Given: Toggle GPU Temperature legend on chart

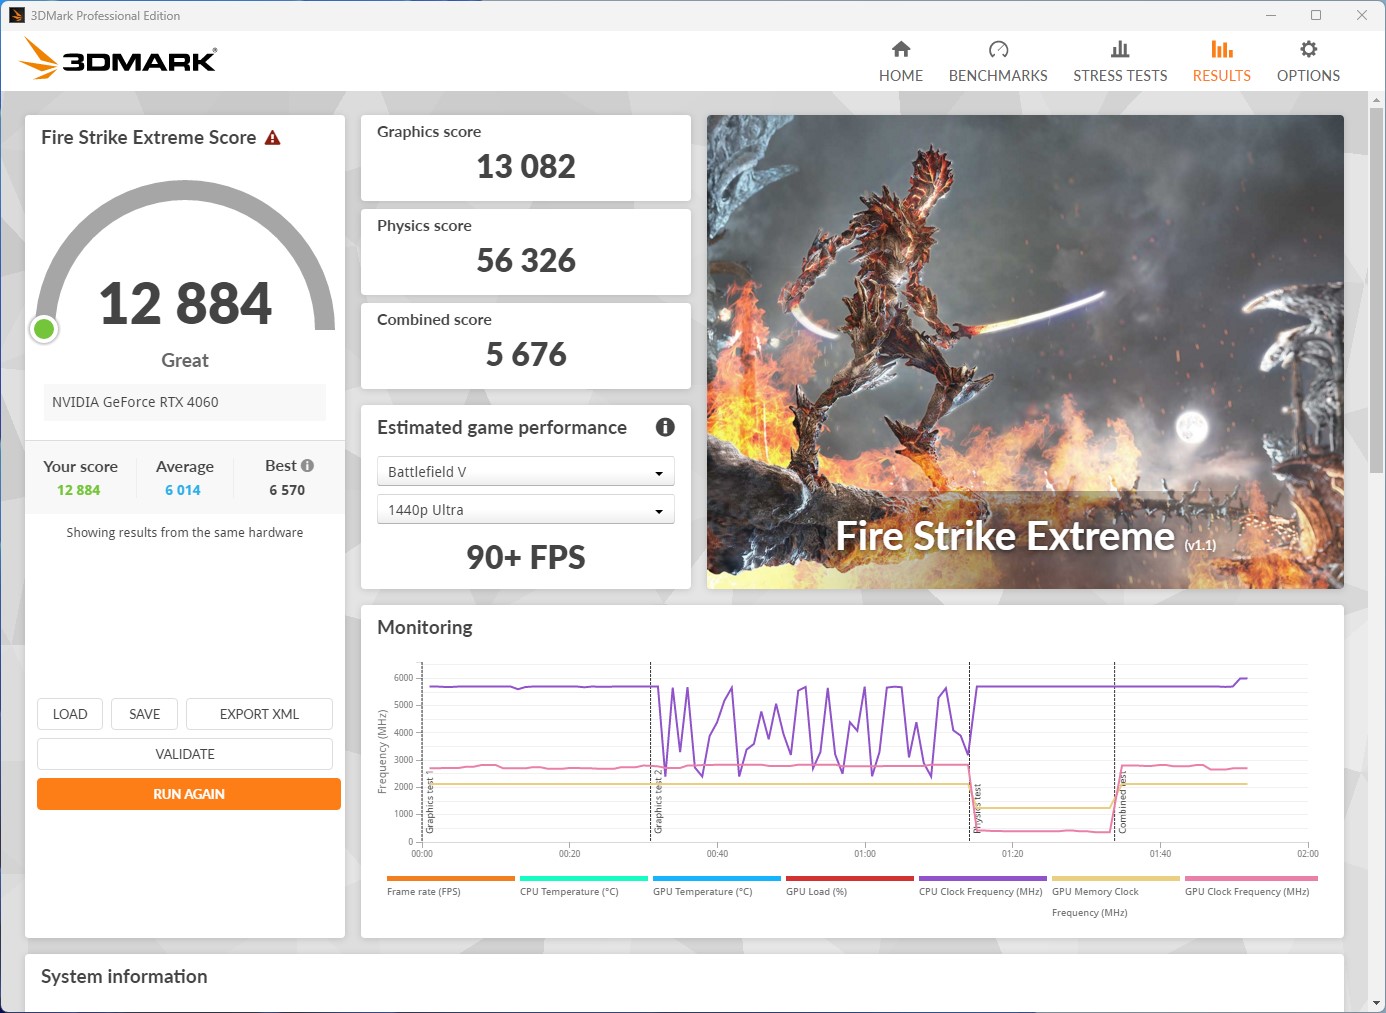Looking at the screenshot, I should click(x=702, y=891).
